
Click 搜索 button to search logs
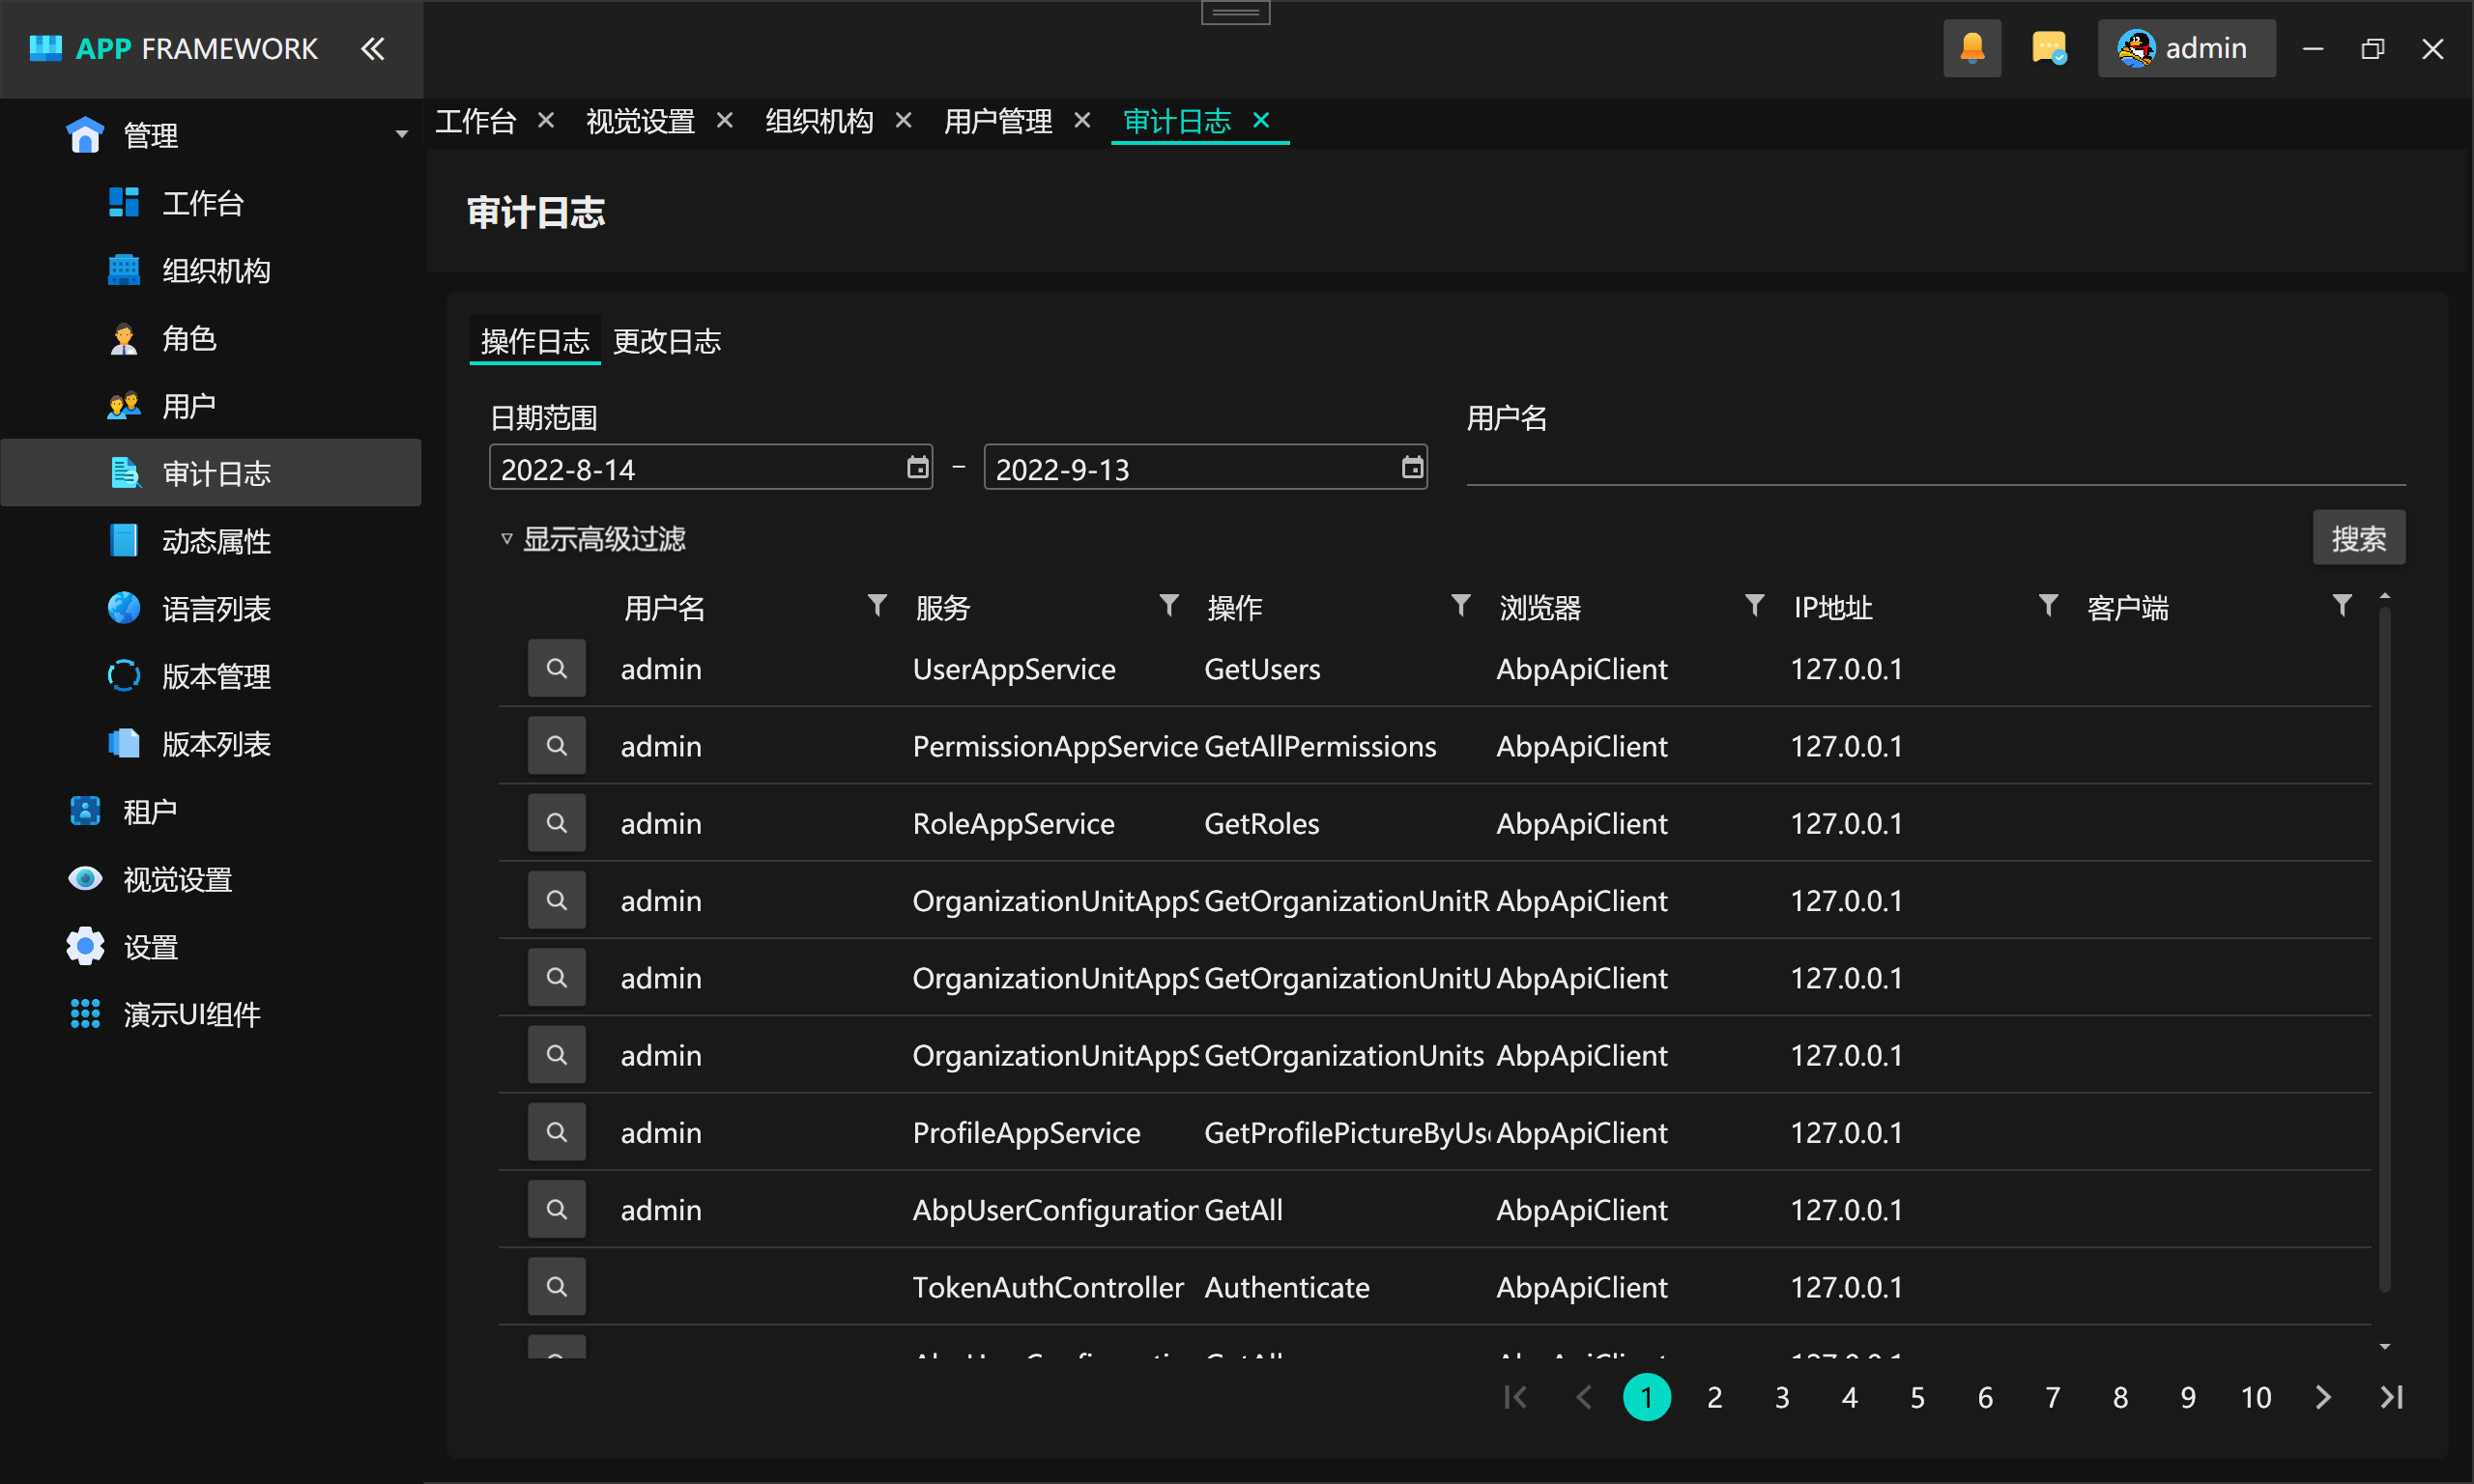point(2359,539)
